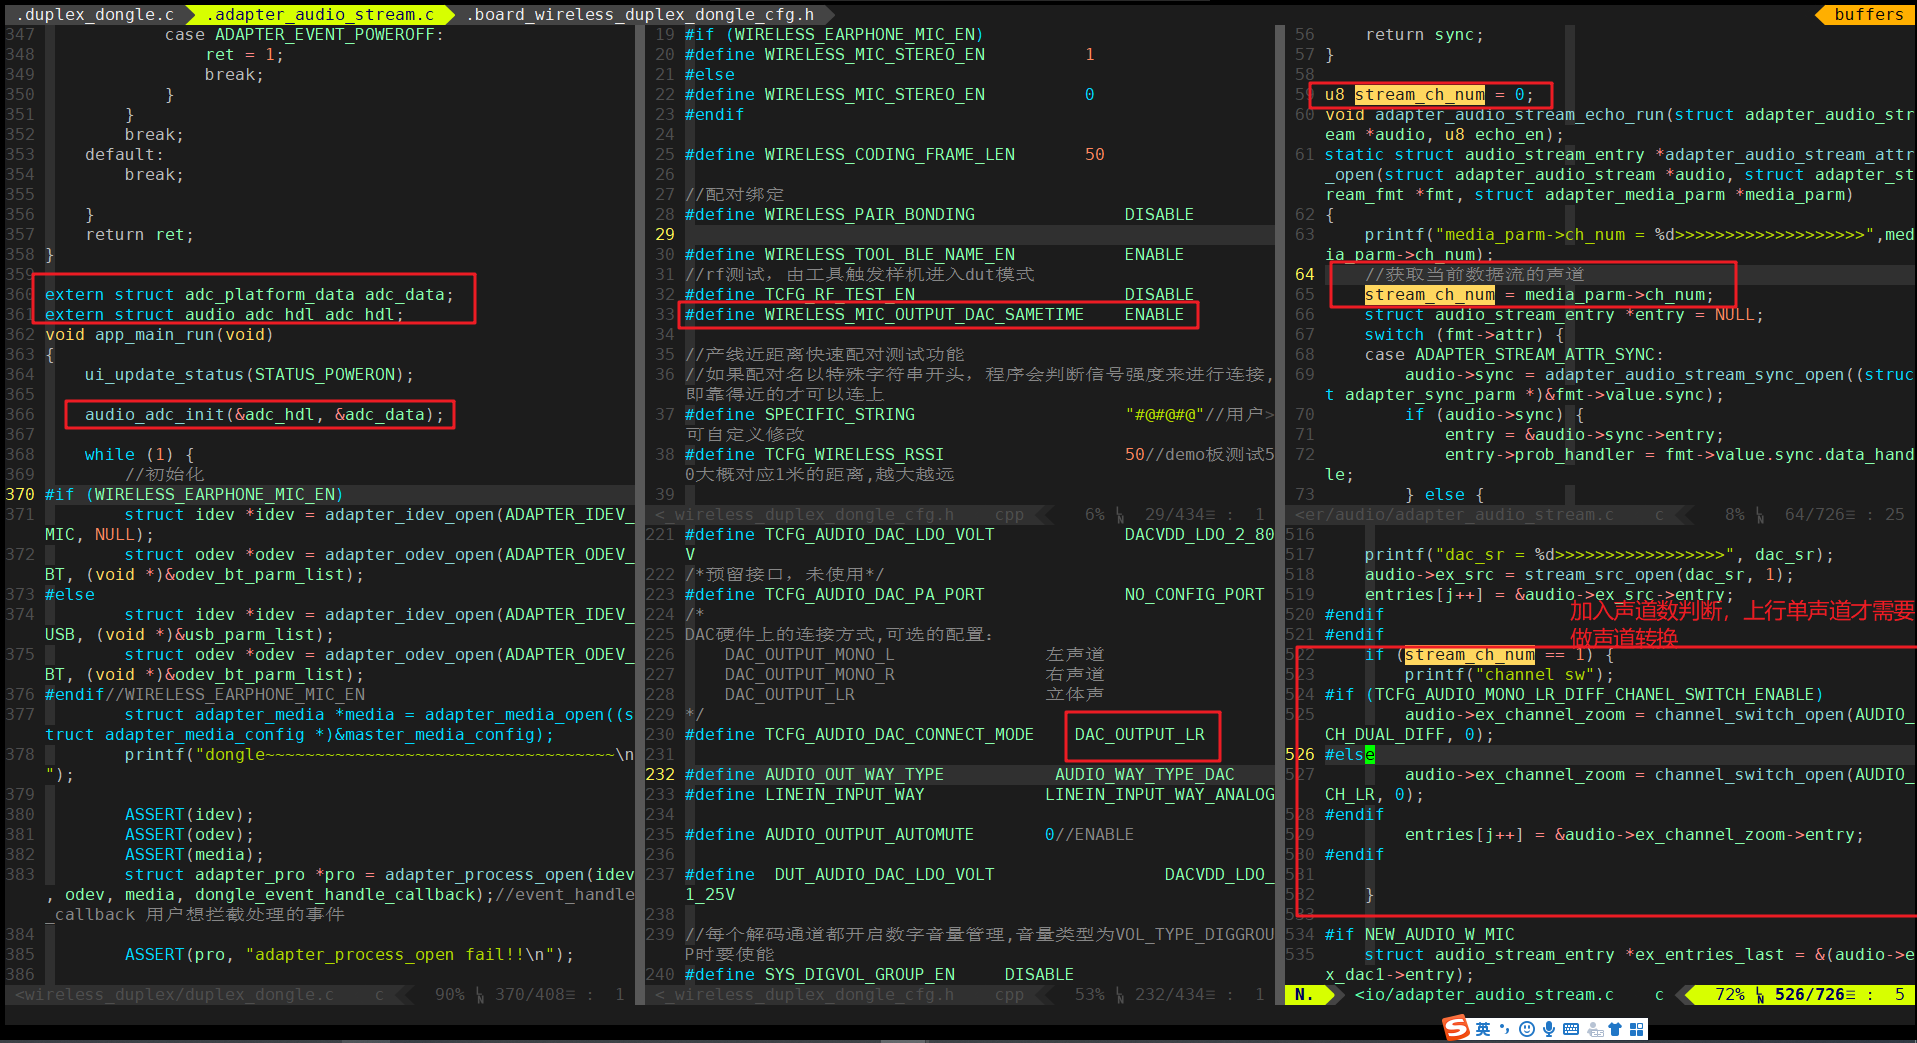The image size is (1917, 1043).
Task: Click the 'wireless_duplex/duplex_dongle.c' status bar filename
Action: tap(180, 994)
